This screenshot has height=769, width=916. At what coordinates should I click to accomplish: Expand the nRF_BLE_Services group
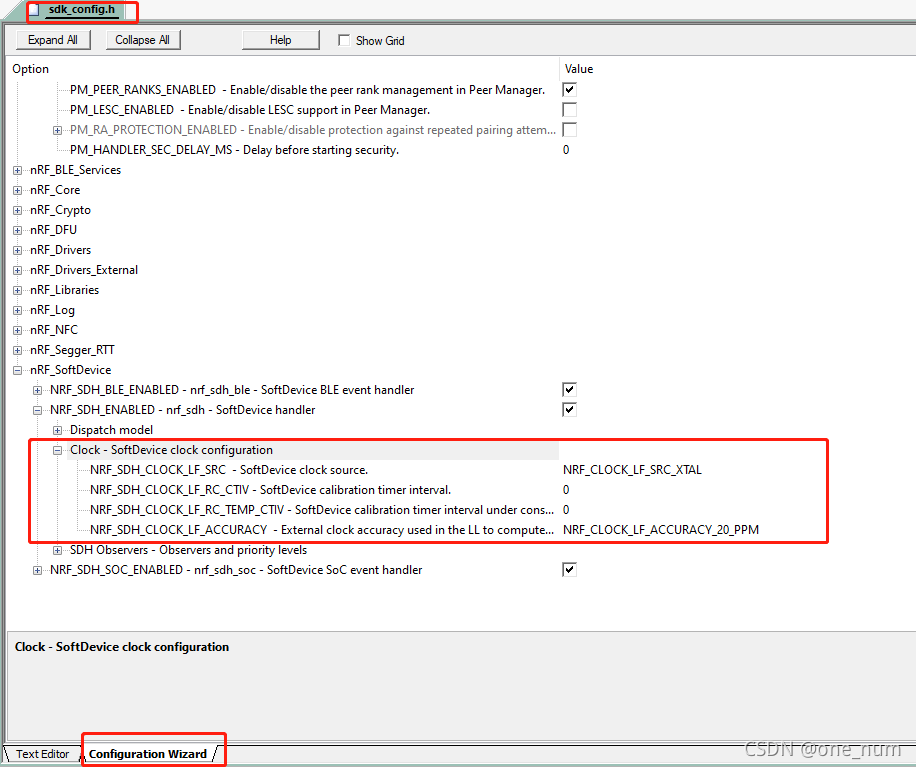pos(18,171)
